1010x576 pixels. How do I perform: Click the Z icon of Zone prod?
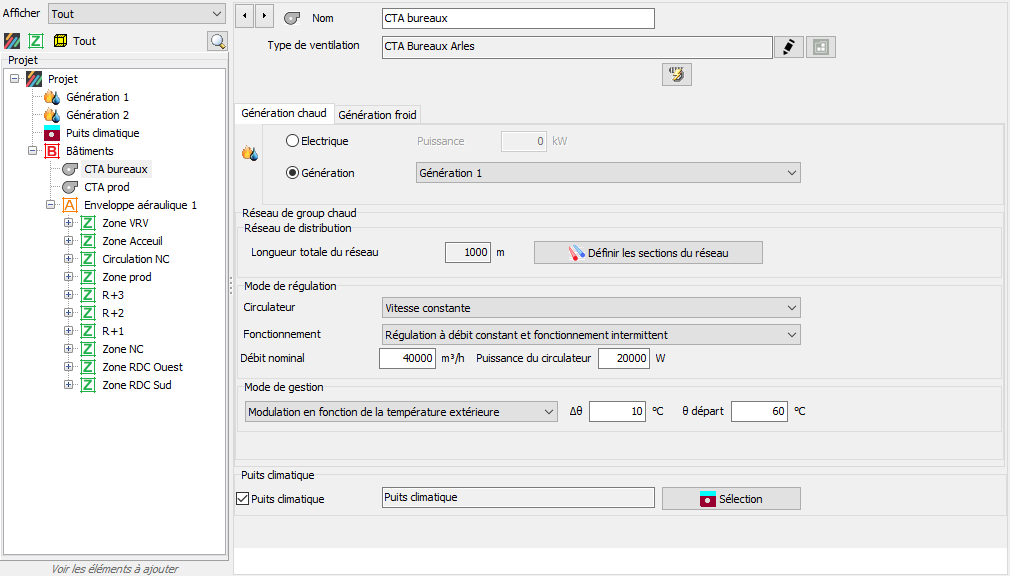(x=88, y=277)
